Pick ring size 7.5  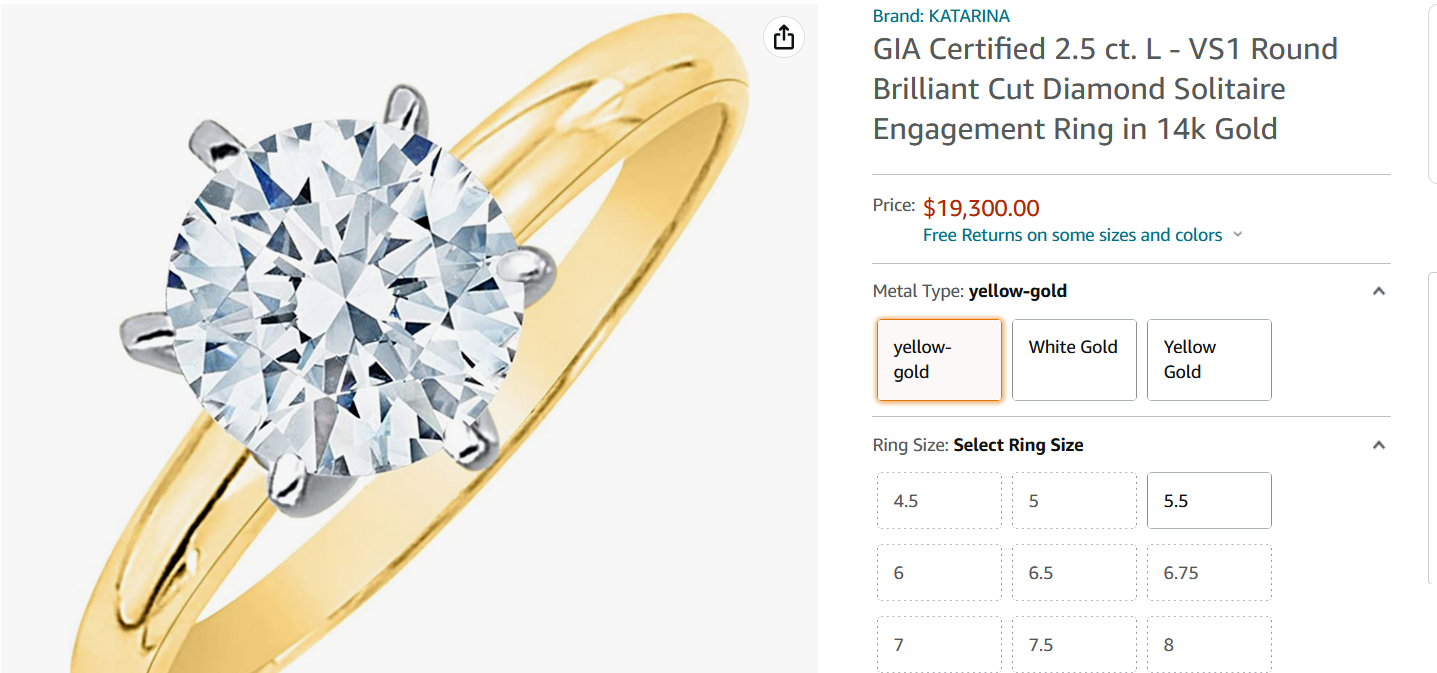[x=1074, y=645]
